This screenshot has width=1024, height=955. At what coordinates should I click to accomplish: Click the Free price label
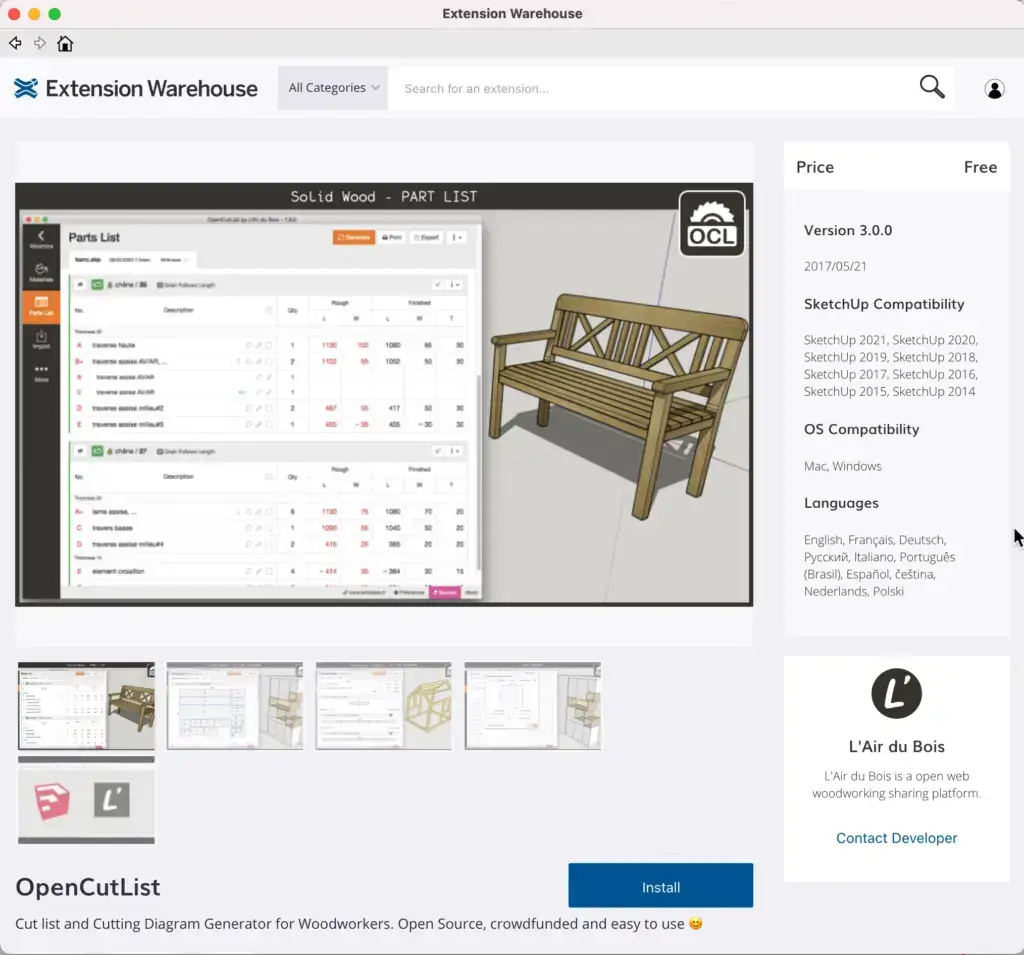pyautogui.click(x=980, y=167)
